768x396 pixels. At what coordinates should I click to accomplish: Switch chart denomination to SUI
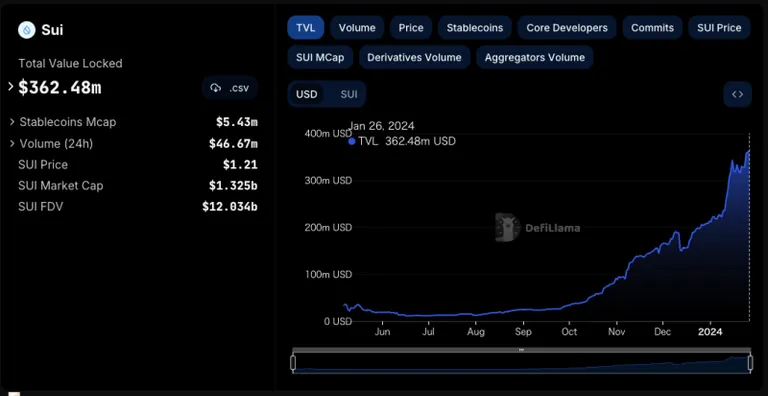click(x=349, y=94)
